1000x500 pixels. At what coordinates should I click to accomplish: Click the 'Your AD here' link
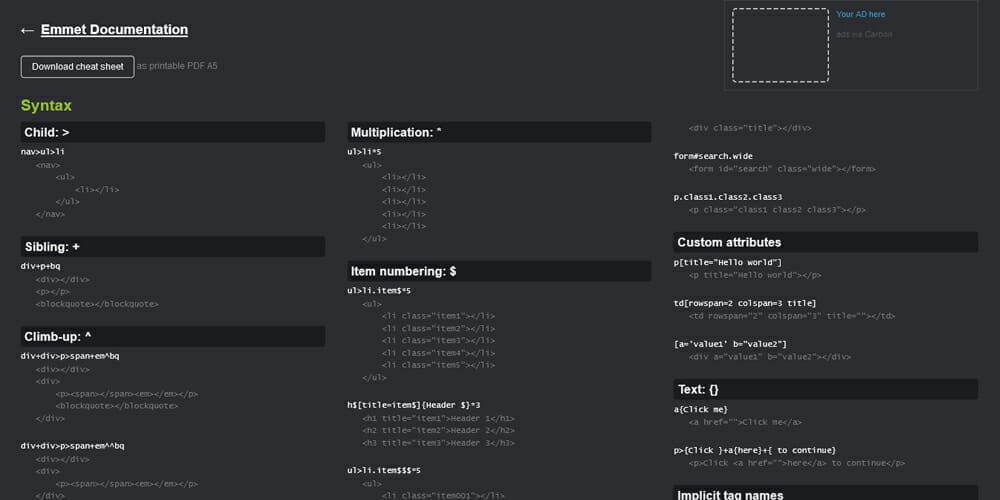coord(860,14)
